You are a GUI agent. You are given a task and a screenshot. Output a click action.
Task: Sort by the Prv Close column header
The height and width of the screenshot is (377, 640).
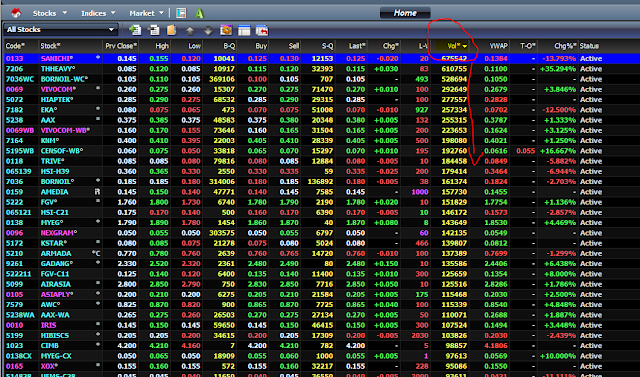121,46
